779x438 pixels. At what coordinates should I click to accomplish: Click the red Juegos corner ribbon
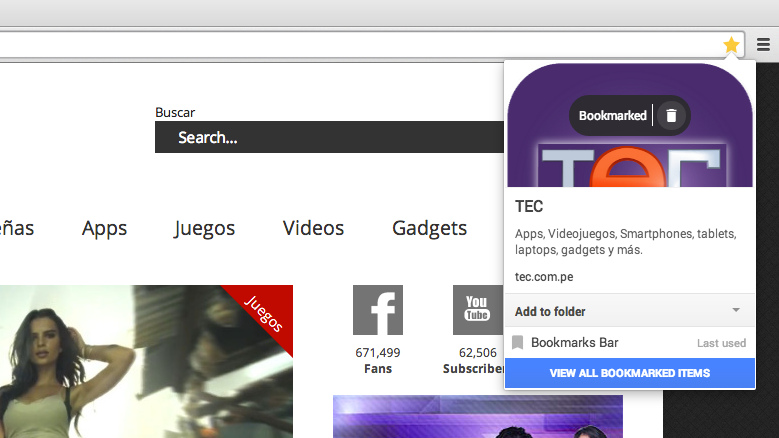(264, 313)
